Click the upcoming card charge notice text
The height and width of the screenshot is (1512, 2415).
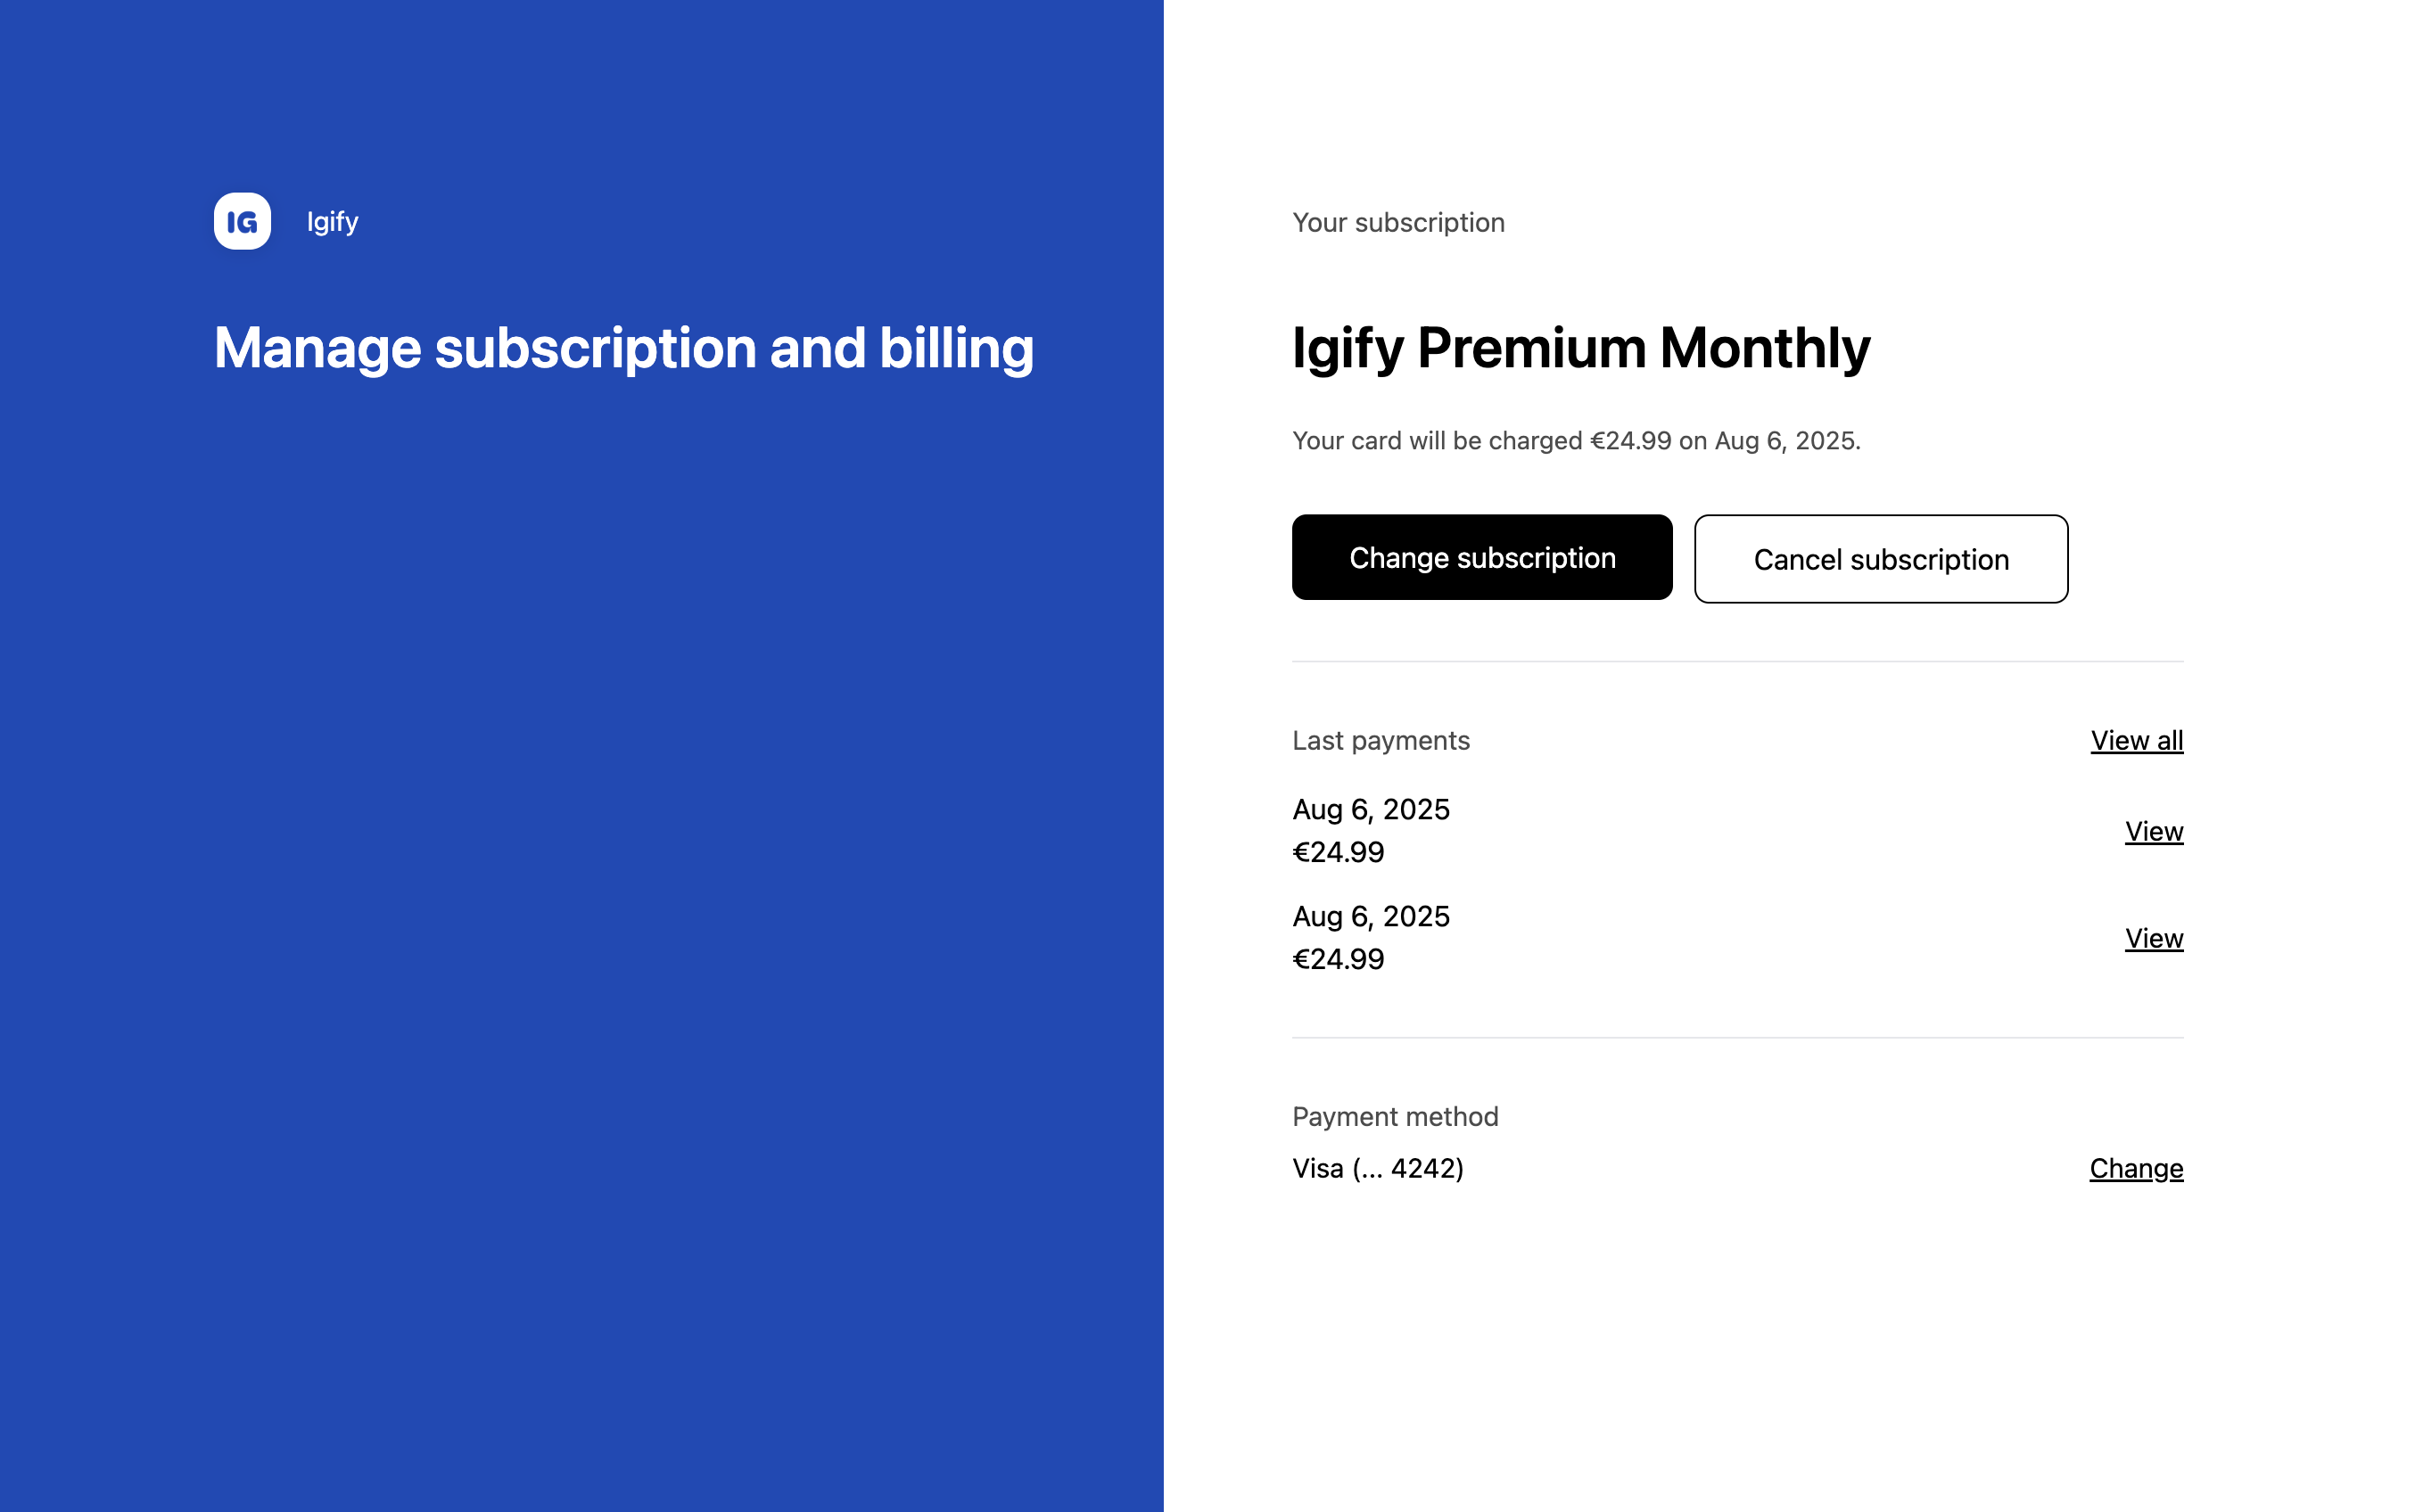pyautogui.click(x=1575, y=441)
